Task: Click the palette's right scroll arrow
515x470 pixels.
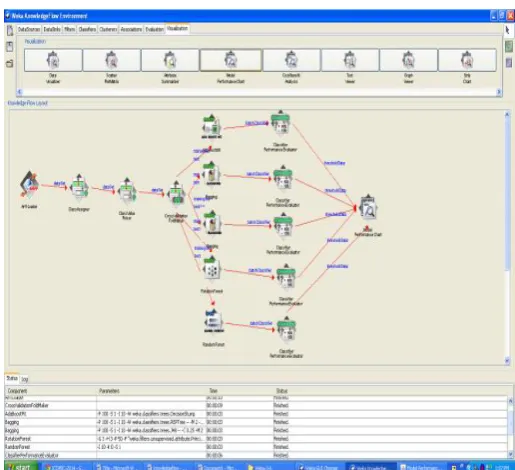Action: coord(499,92)
